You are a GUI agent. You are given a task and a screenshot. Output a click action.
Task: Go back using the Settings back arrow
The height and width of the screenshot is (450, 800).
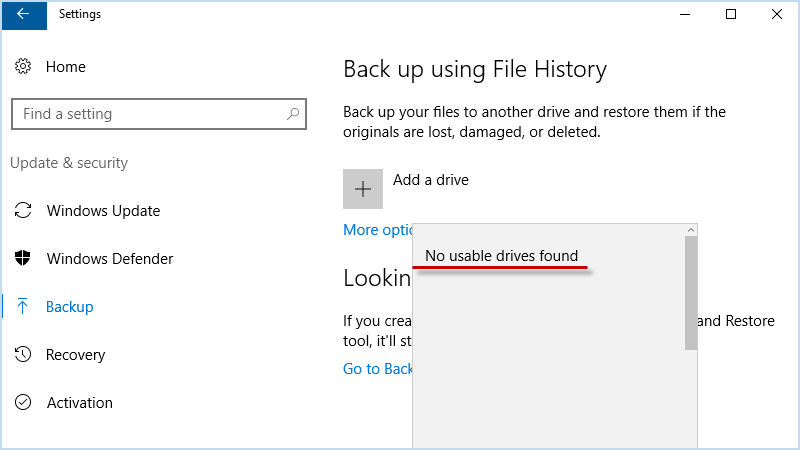pos(23,15)
